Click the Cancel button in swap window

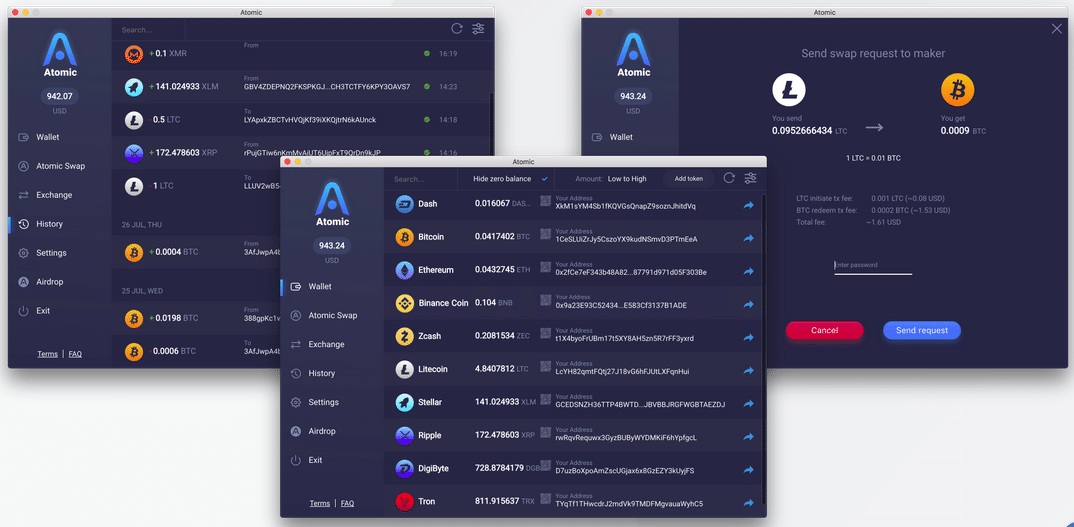tap(825, 330)
